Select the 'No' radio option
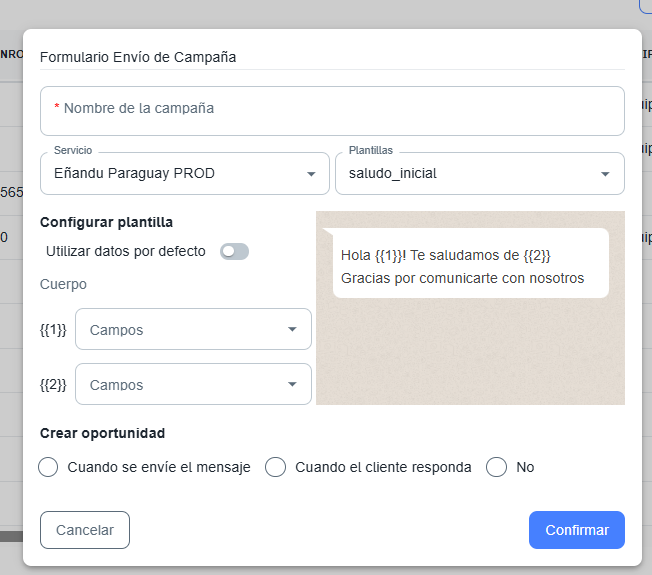 point(497,467)
